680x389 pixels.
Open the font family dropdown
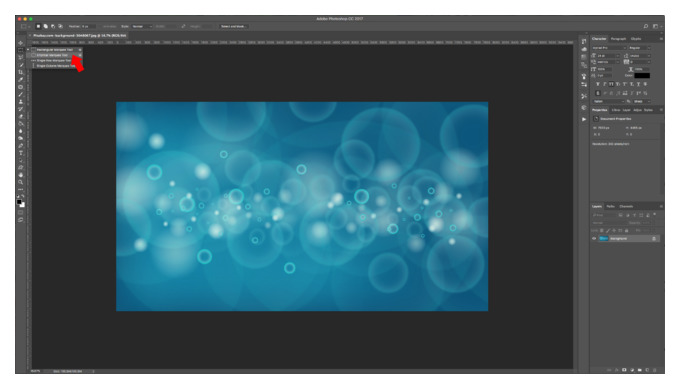click(x=609, y=48)
